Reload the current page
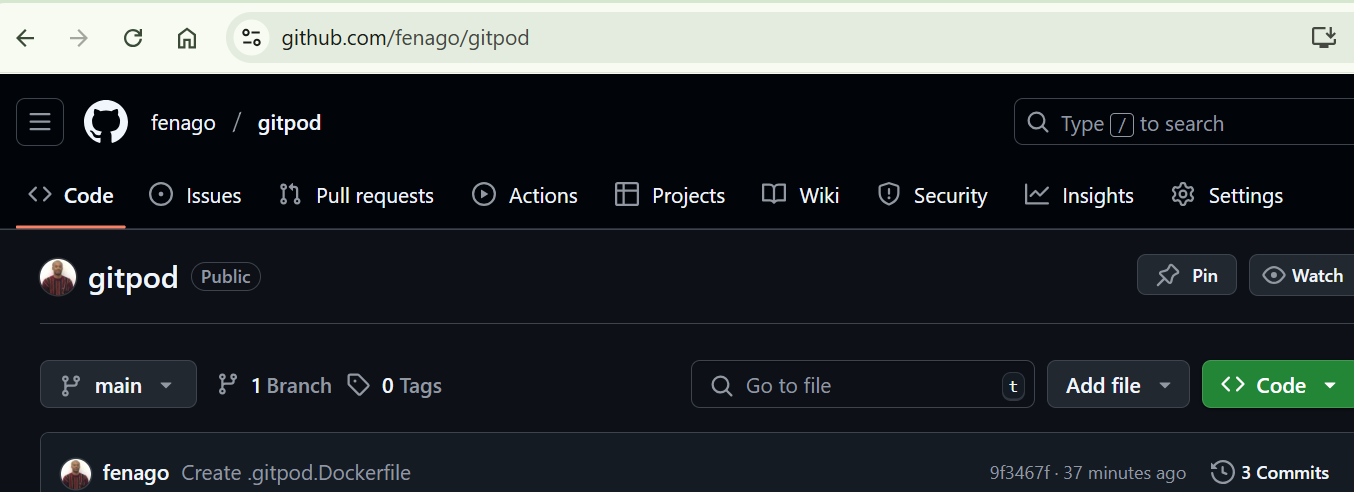Image resolution: width=1354 pixels, height=492 pixels. [x=133, y=38]
